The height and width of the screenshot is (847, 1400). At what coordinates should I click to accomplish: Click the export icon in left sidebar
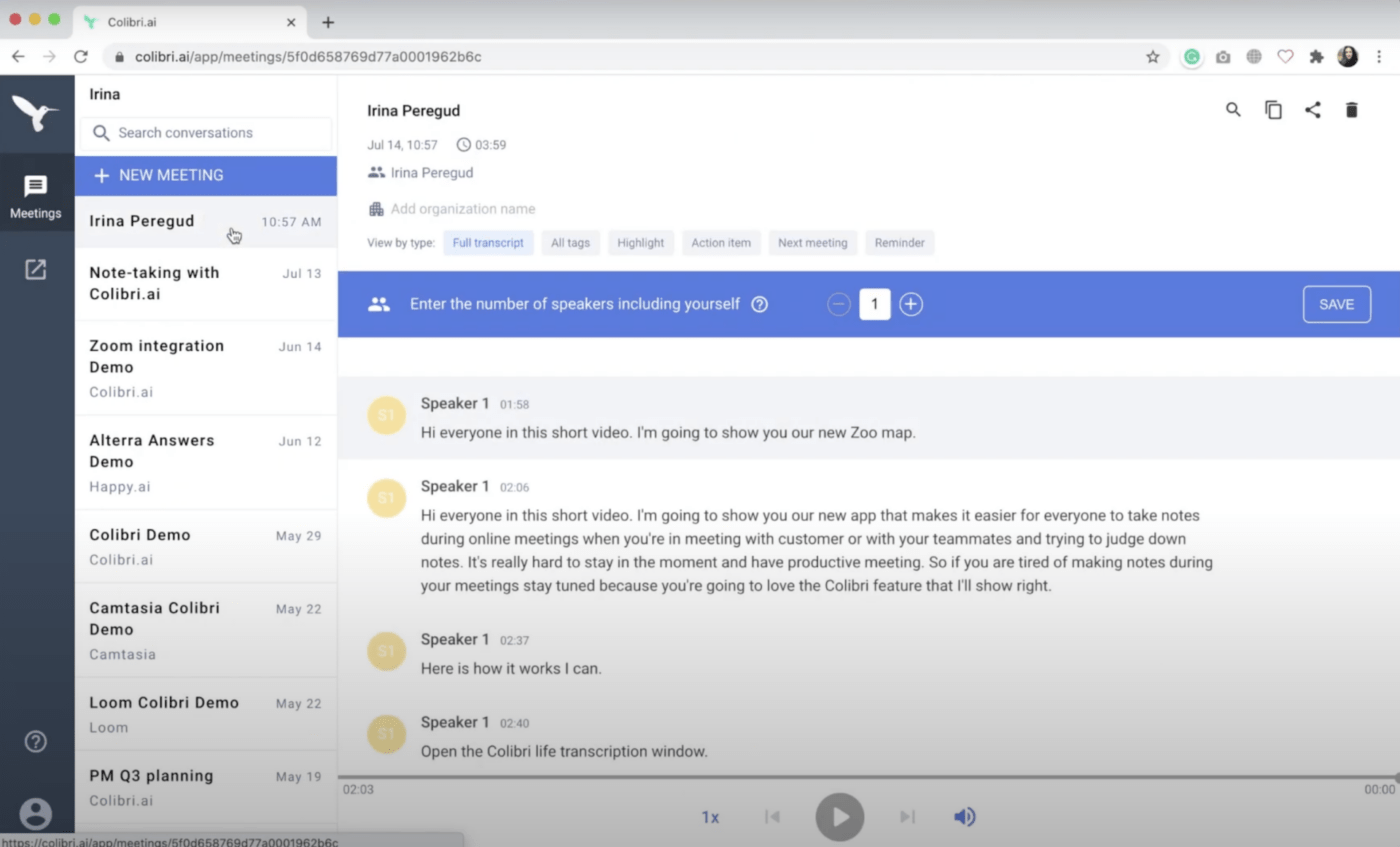(36, 269)
